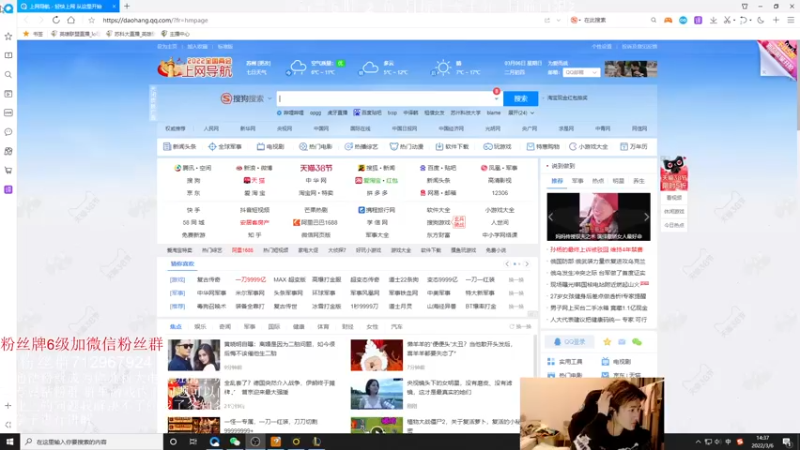
Task: Open the scissors screenshot tool
Action: point(727,20)
